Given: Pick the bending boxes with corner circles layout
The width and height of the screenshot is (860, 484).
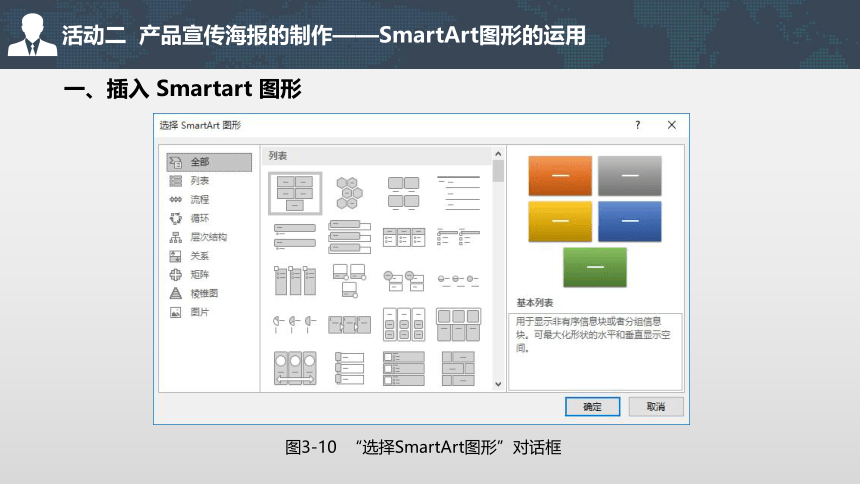Looking at the screenshot, I should [349, 280].
